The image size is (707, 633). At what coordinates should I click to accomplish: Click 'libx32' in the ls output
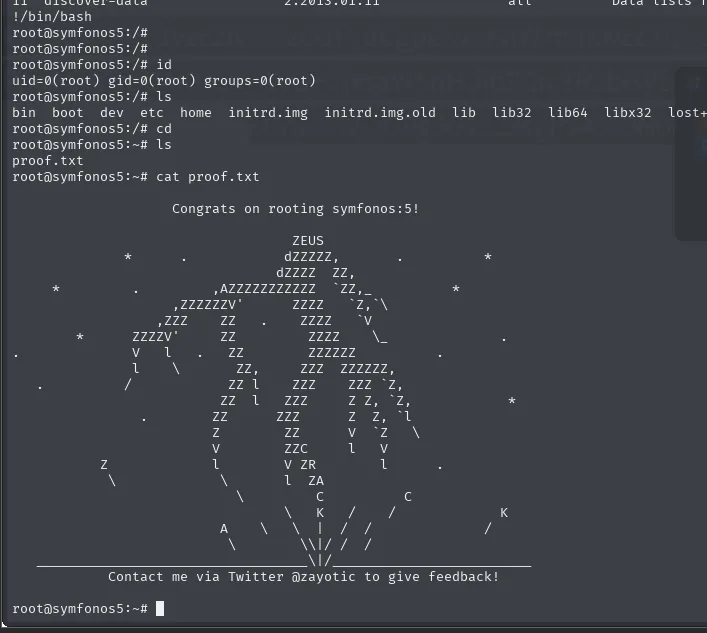[628, 113]
